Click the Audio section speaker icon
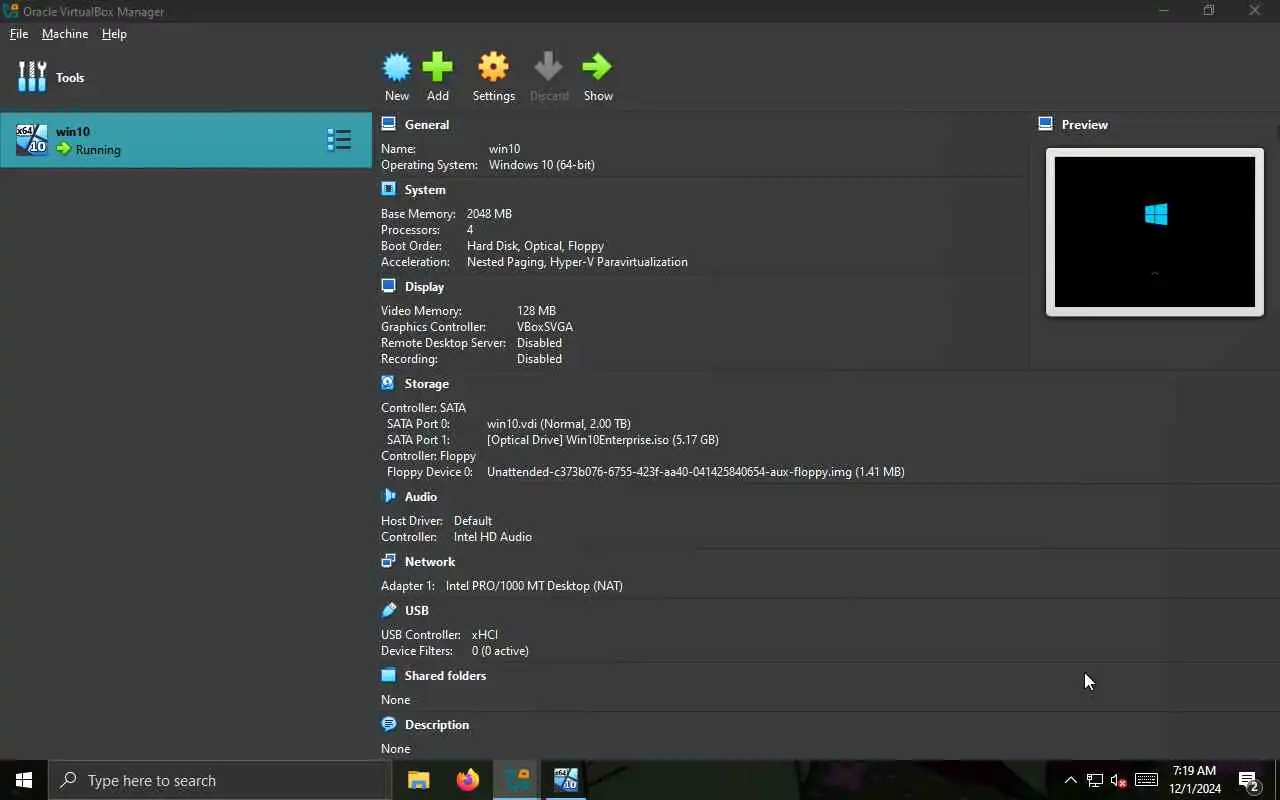 (388, 496)
